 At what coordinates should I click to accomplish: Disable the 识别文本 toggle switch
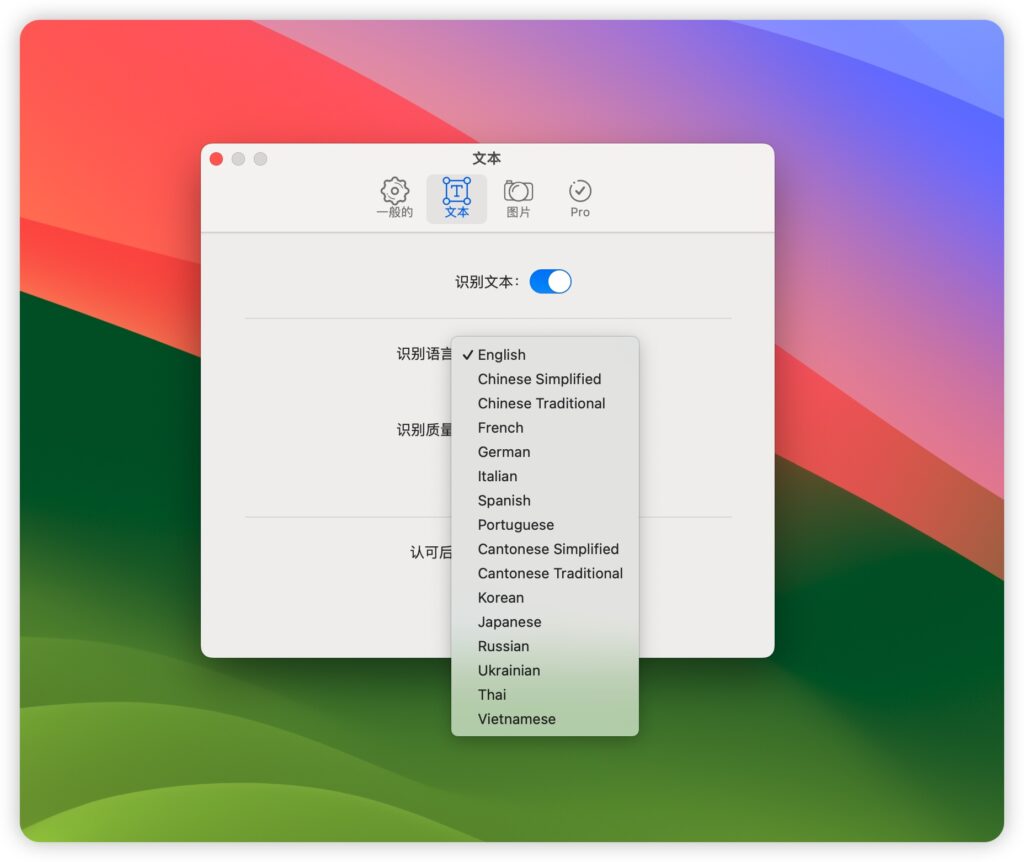pyautogui.click(x=551, y=281)
